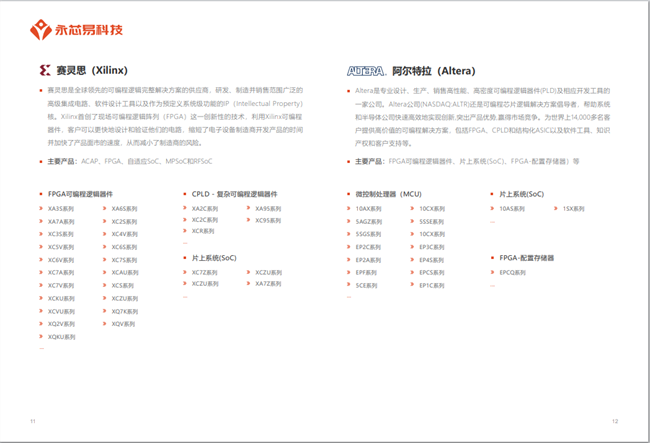The width and height of the screenshot is (650, 443).
Task: Select the CPLD - 复杂可编程逻辑器件 heading
Action: coord(234,194)
